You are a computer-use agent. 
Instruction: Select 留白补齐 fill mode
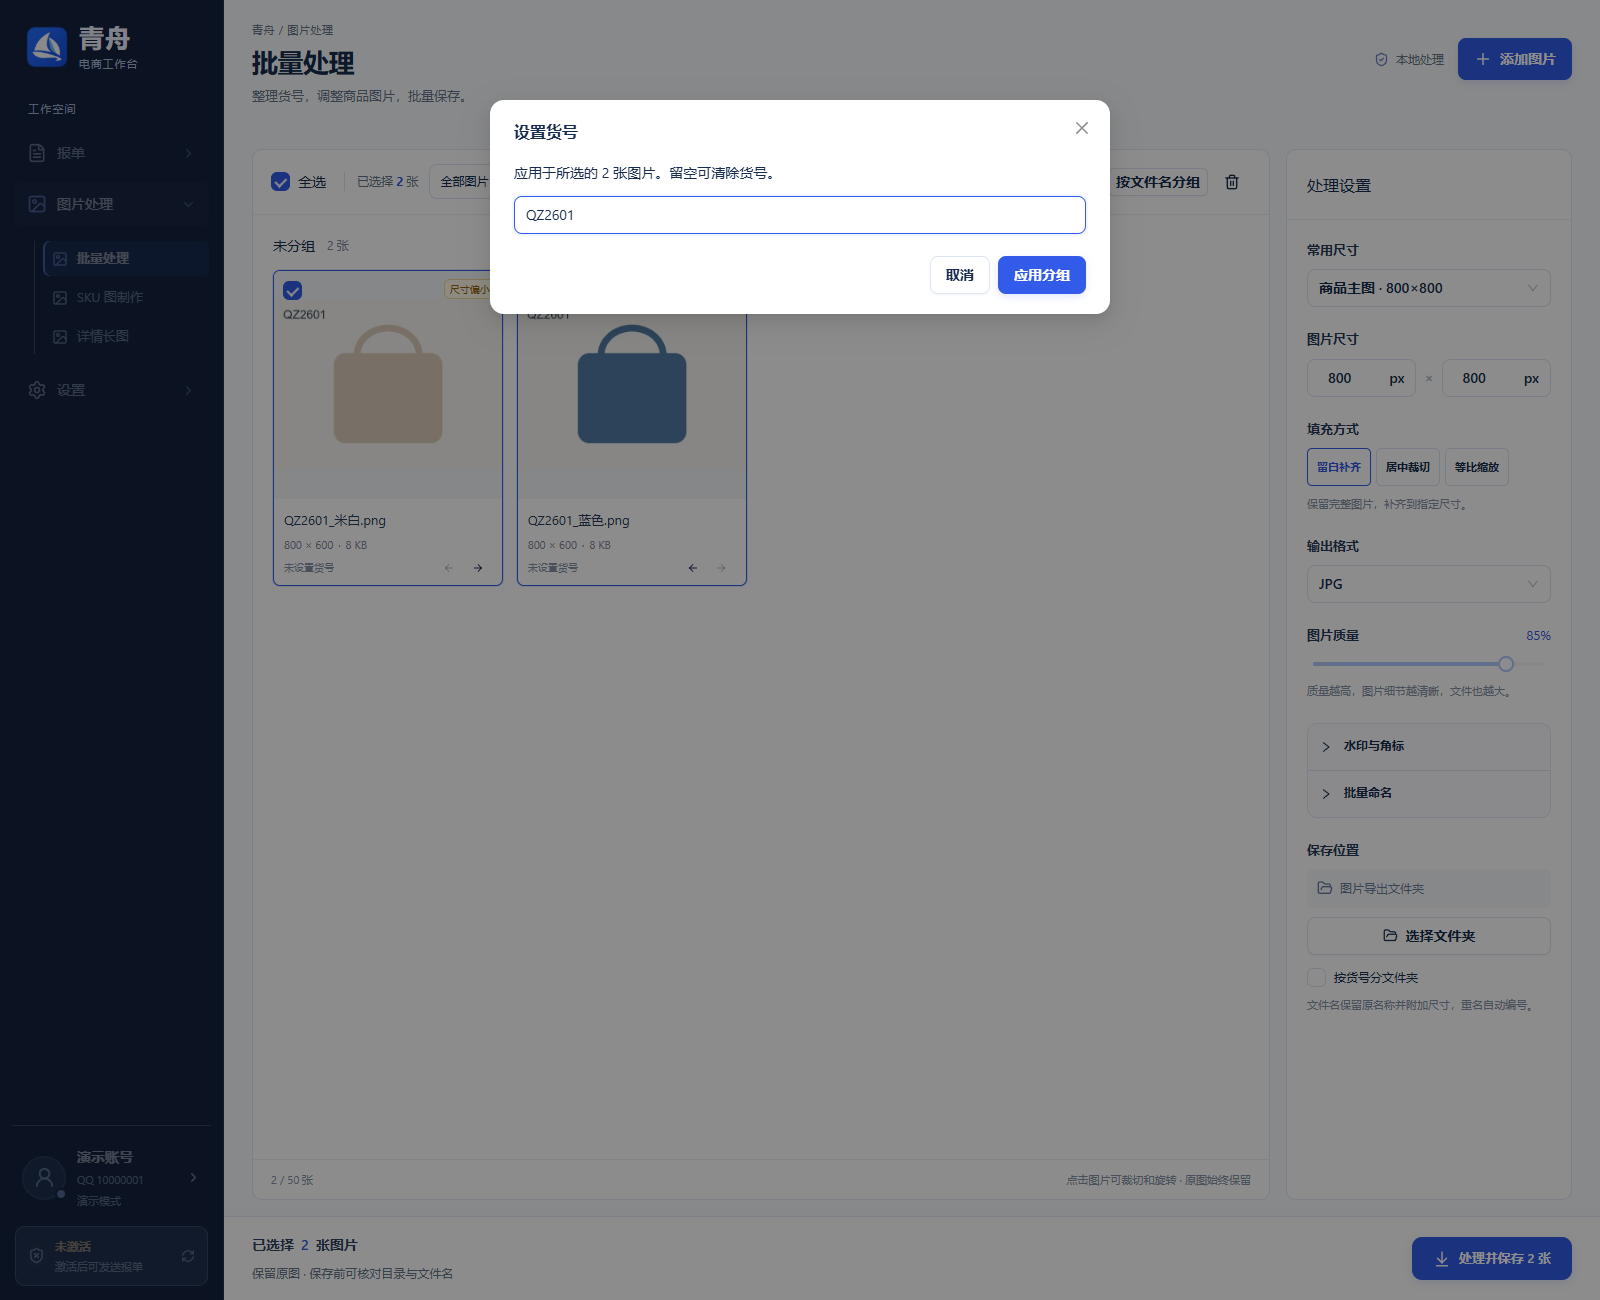tap(1338, 467)
